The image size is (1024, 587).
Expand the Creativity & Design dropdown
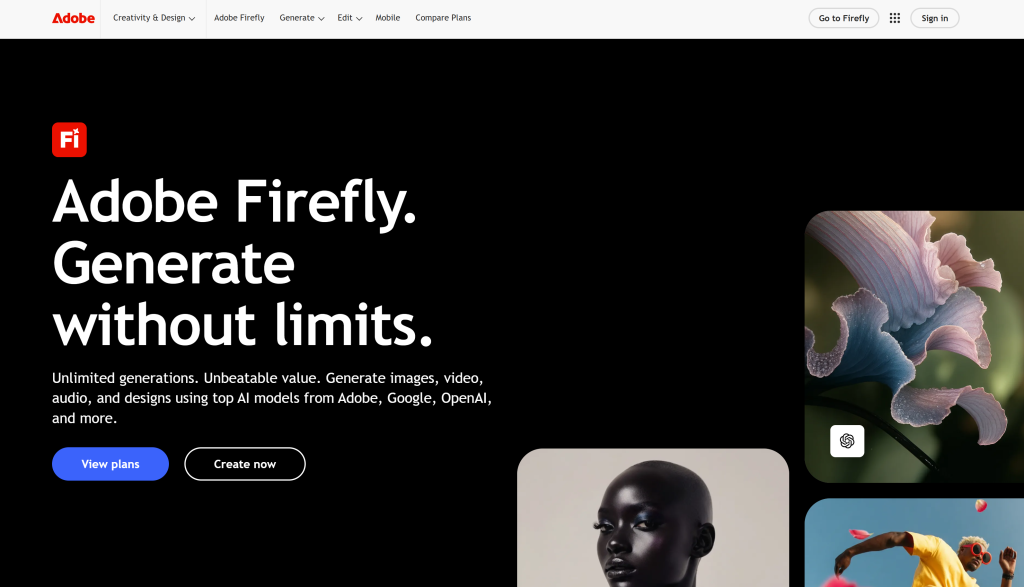pos(154,18)
